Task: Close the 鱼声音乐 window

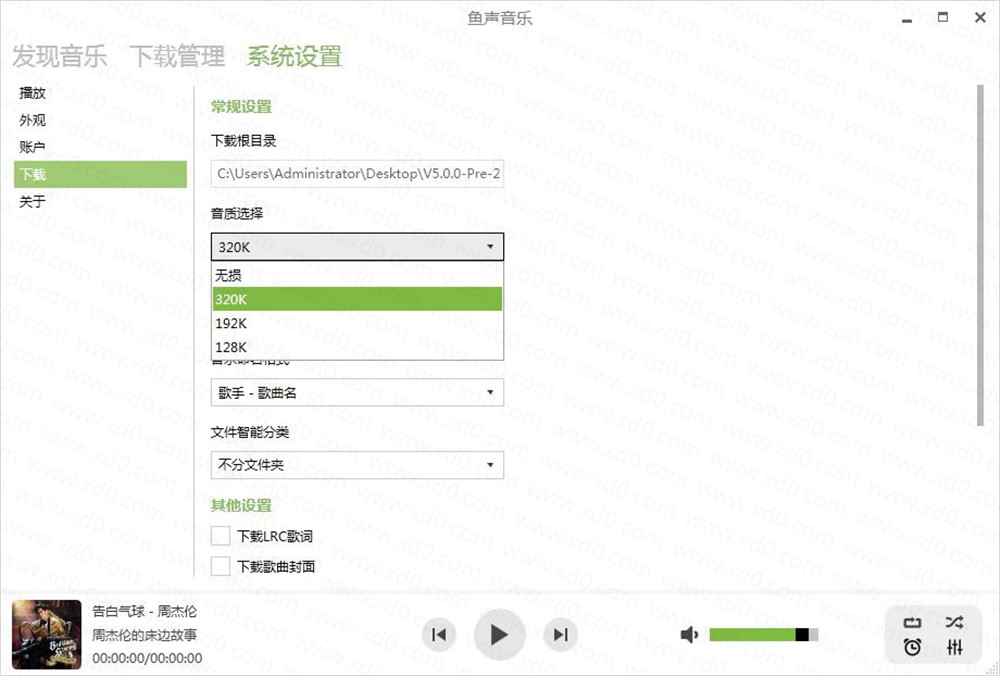Action: point(980,18)
